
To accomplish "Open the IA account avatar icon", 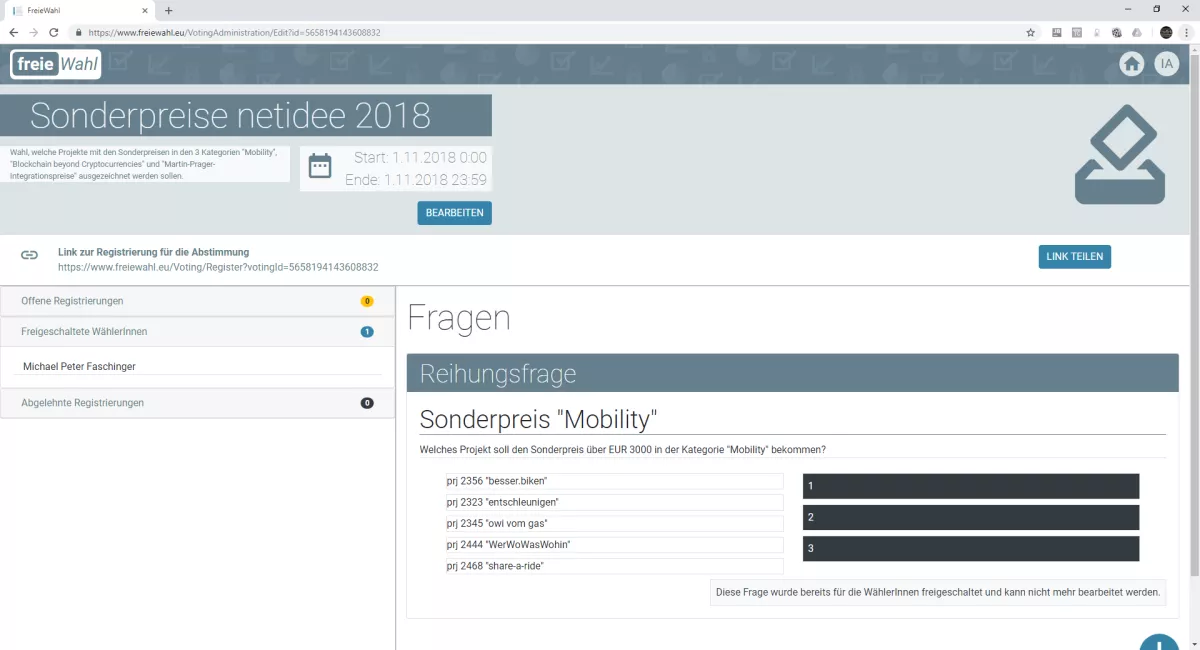I will point(1166,63).
